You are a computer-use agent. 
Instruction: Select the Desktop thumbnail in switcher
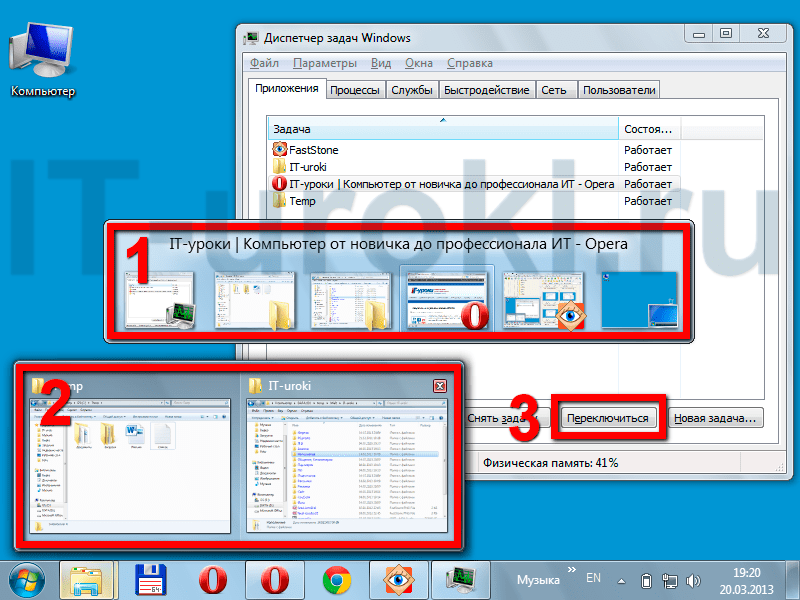(639, 299)
